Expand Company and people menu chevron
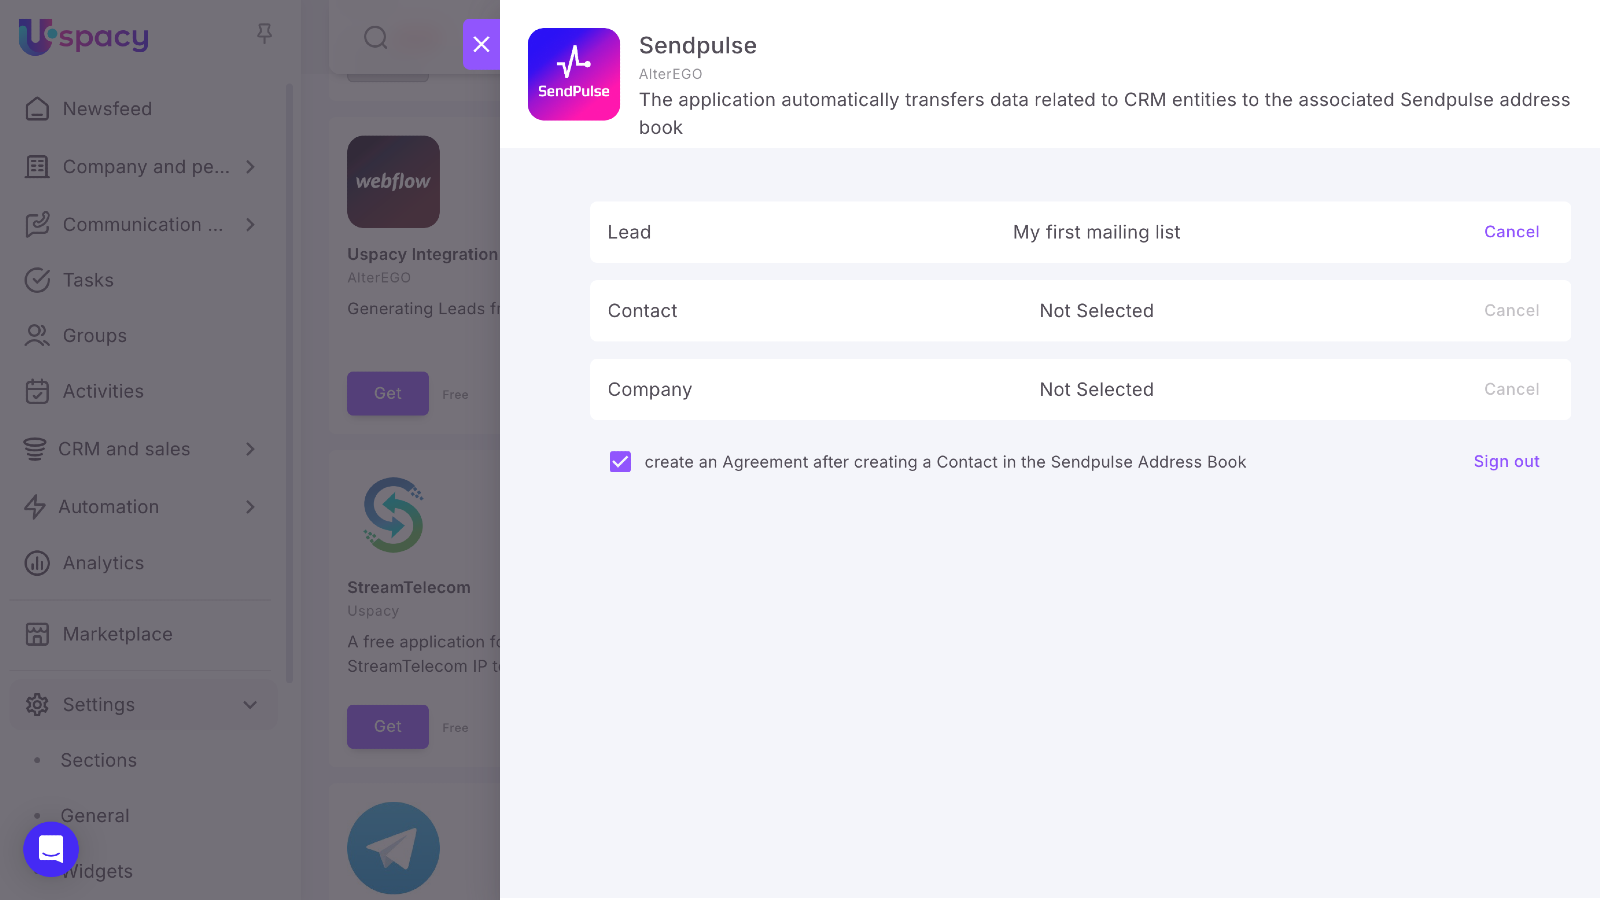Screen dimensions: 1600x900 250,167
